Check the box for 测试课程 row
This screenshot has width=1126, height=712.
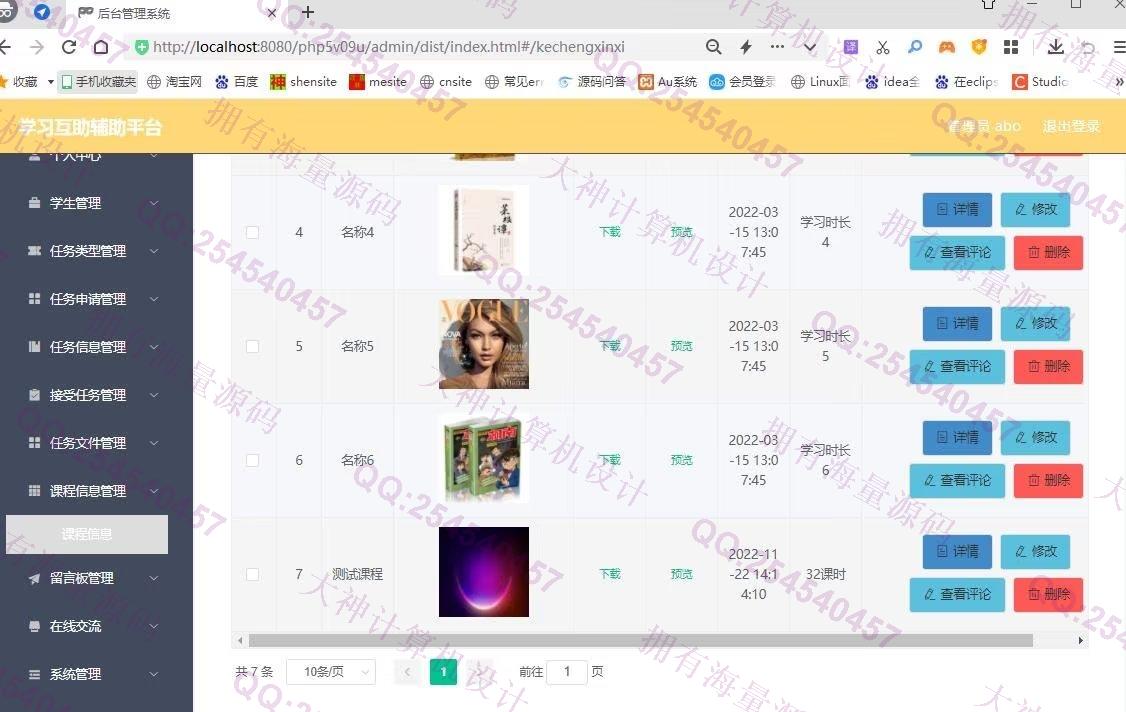point(252,574)
